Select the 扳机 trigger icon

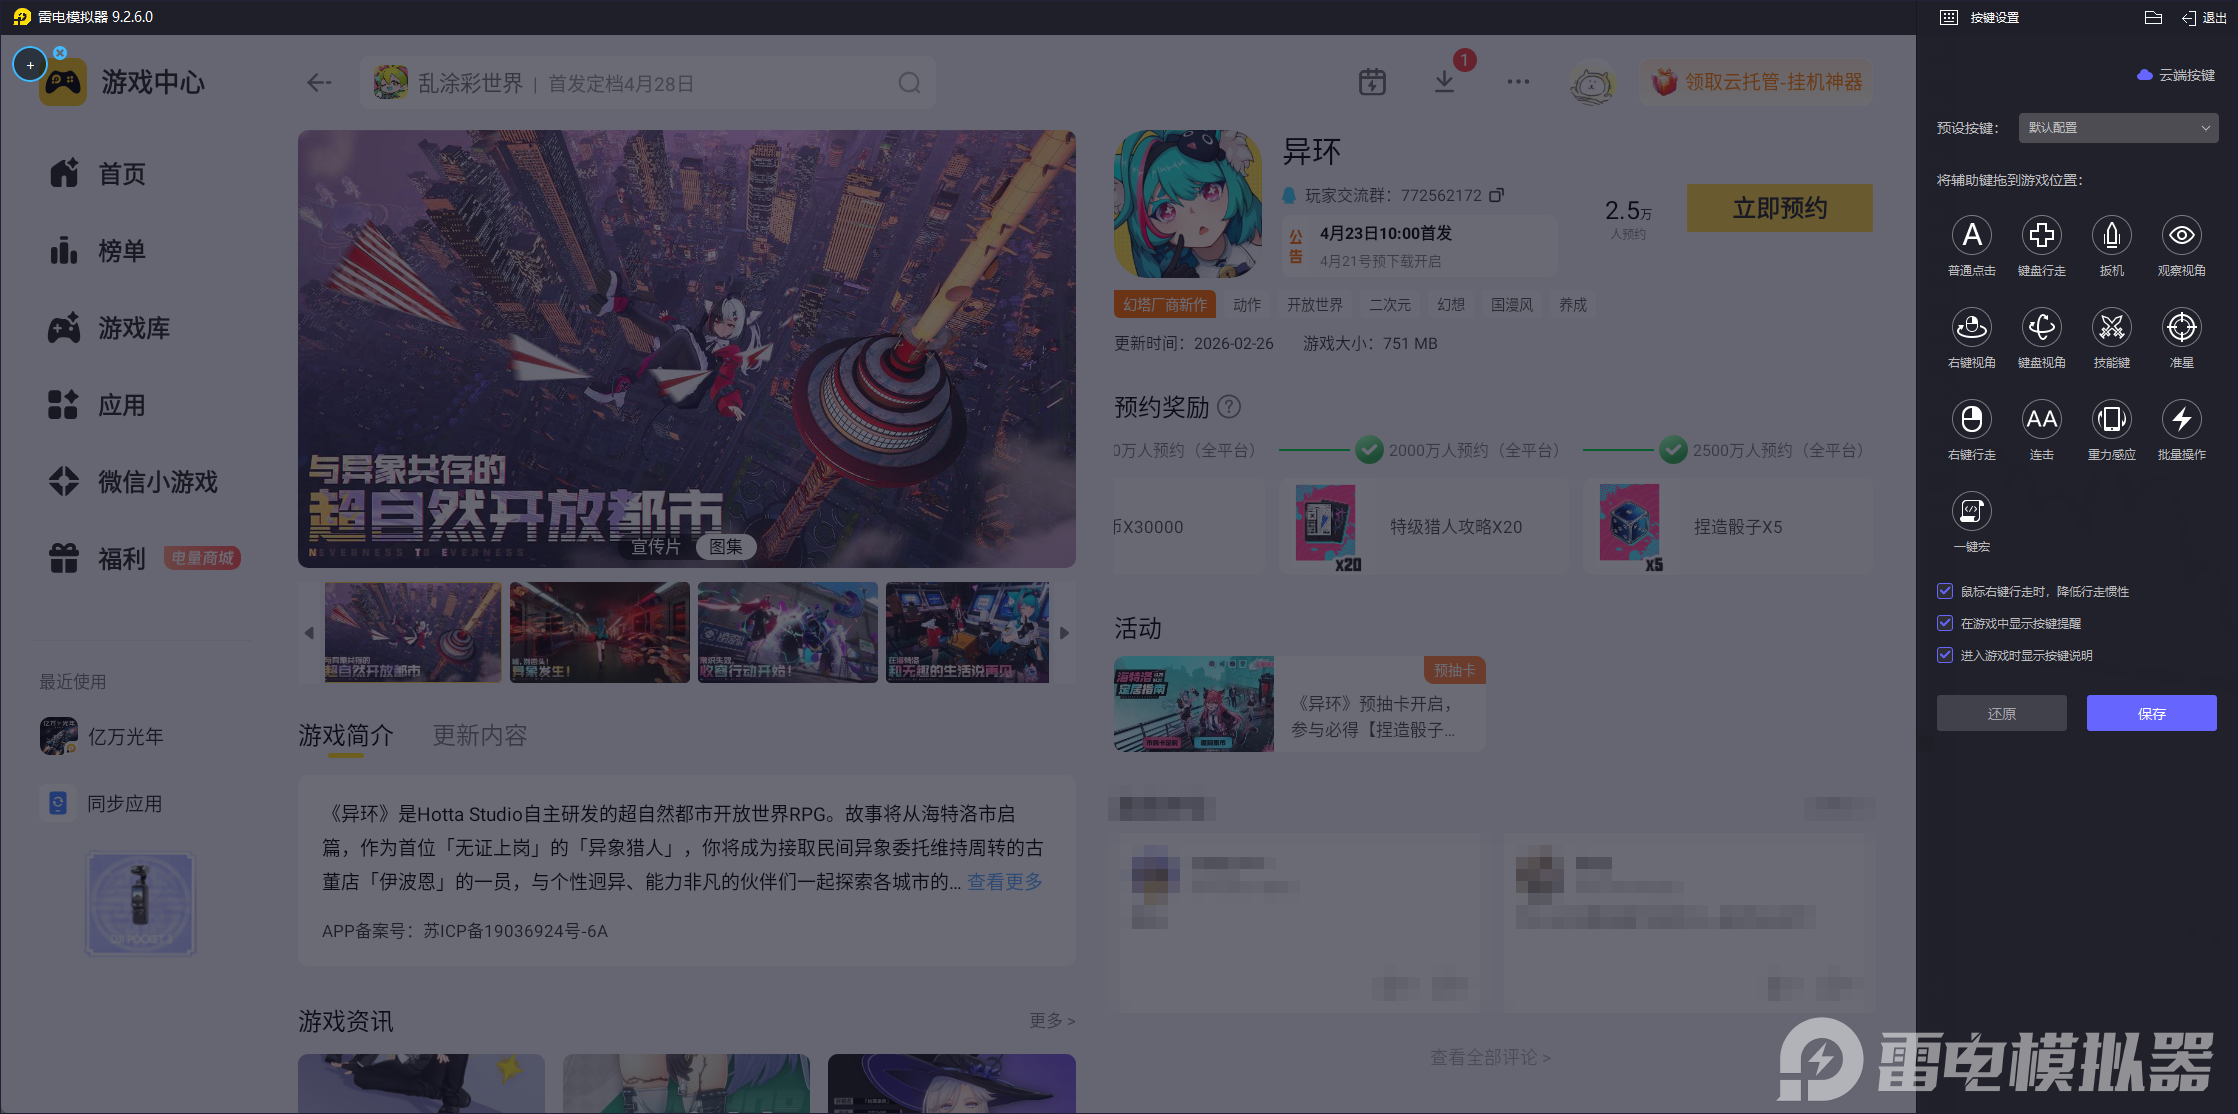click(2111, 236)
